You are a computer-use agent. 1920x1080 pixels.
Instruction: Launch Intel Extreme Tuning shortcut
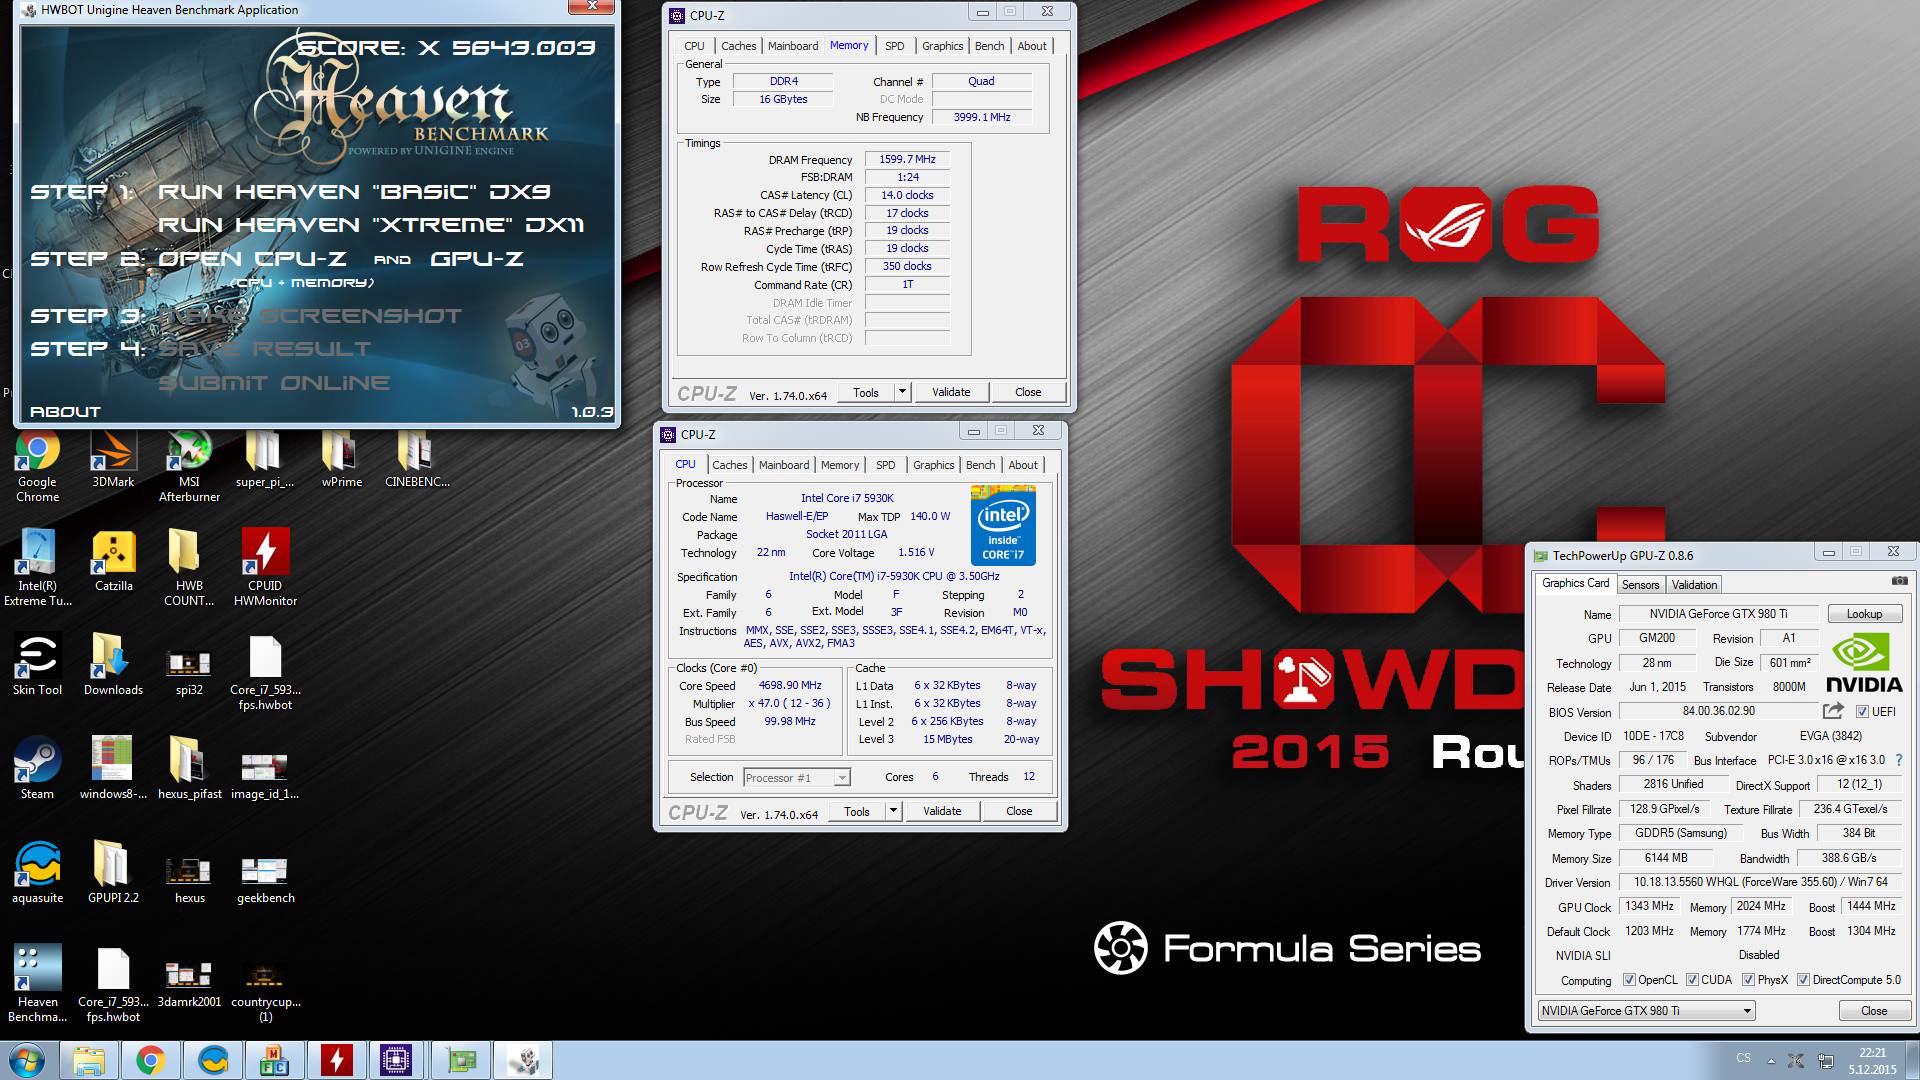point(37,568)
